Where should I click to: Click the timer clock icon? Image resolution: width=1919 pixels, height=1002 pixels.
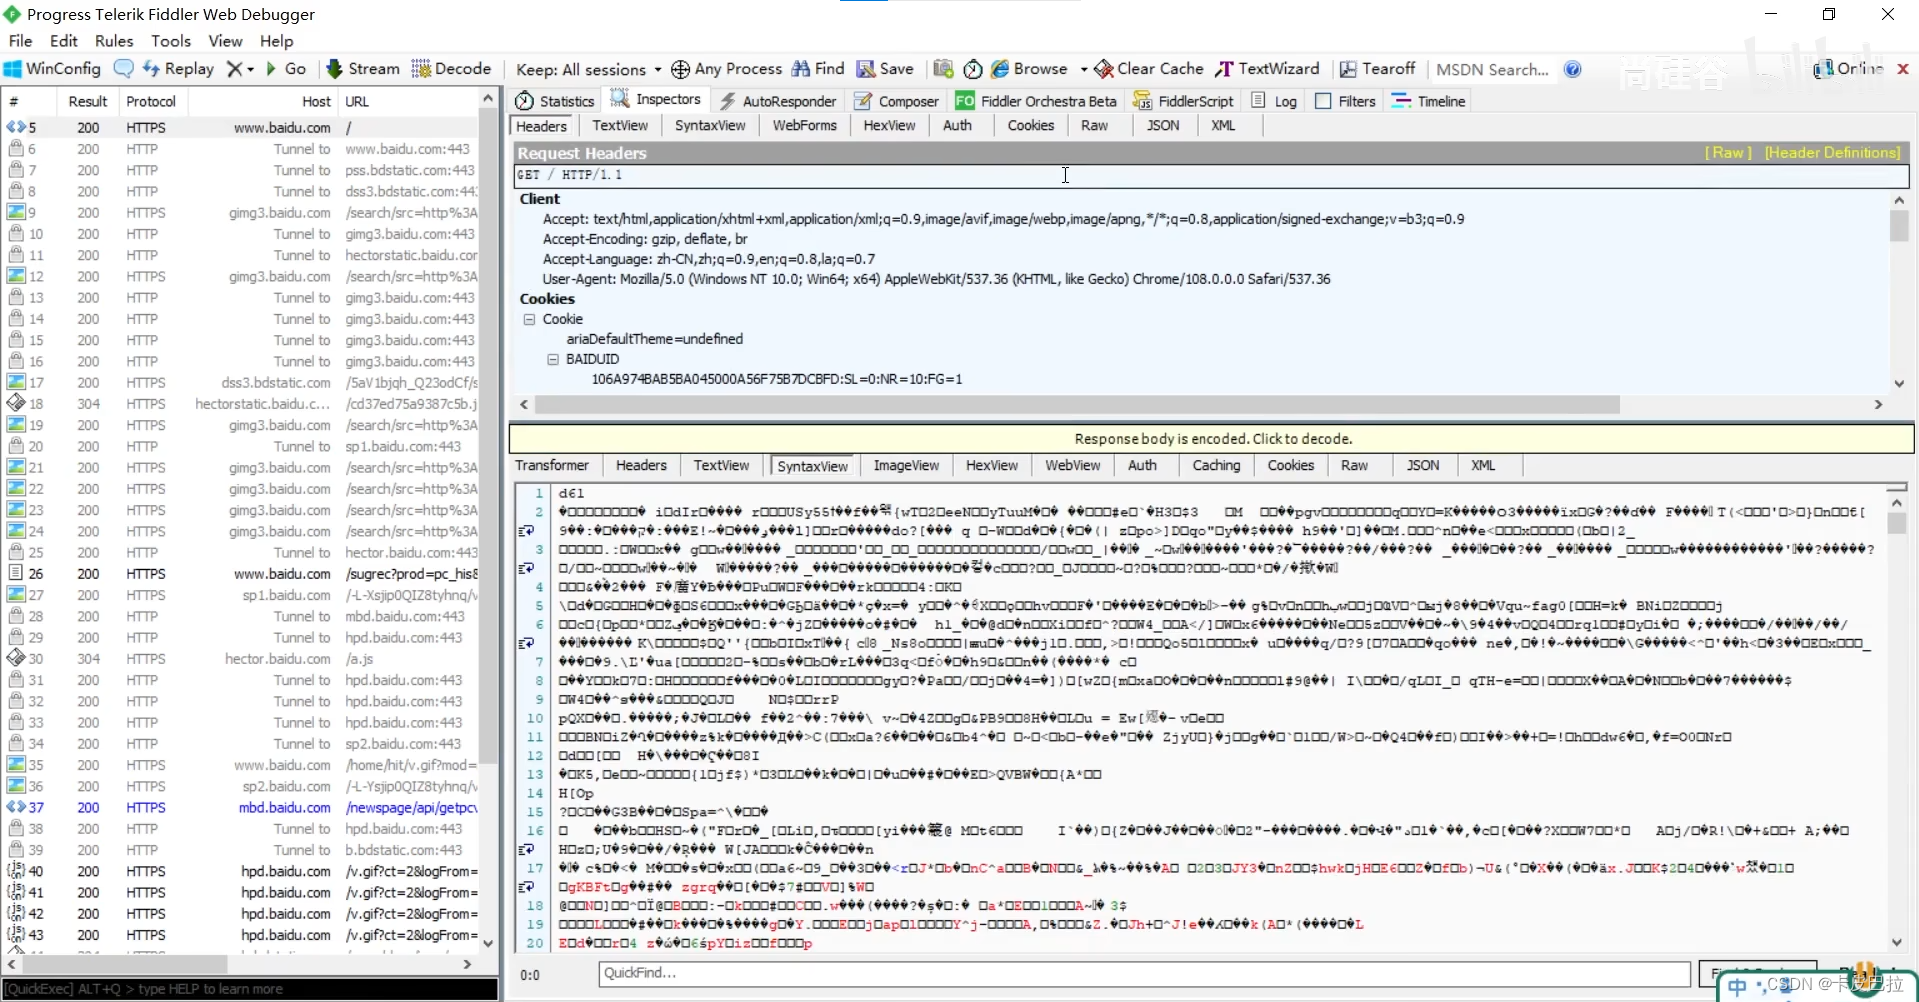point(973,69)
